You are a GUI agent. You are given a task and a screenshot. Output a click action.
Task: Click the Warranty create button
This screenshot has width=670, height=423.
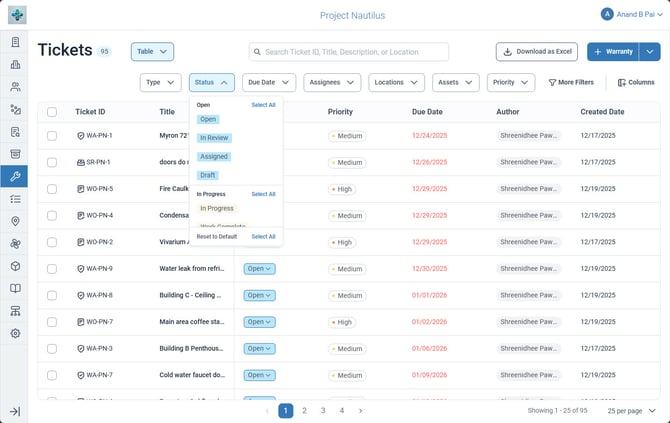tap(613, 52)
